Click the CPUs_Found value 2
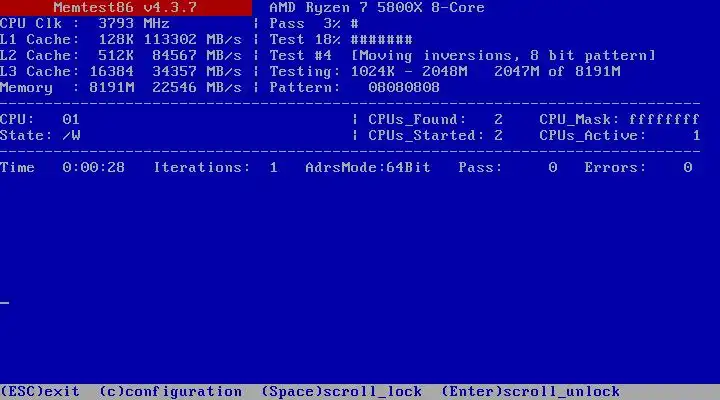The width and height of the screenshot is (720, 400). 498,119
